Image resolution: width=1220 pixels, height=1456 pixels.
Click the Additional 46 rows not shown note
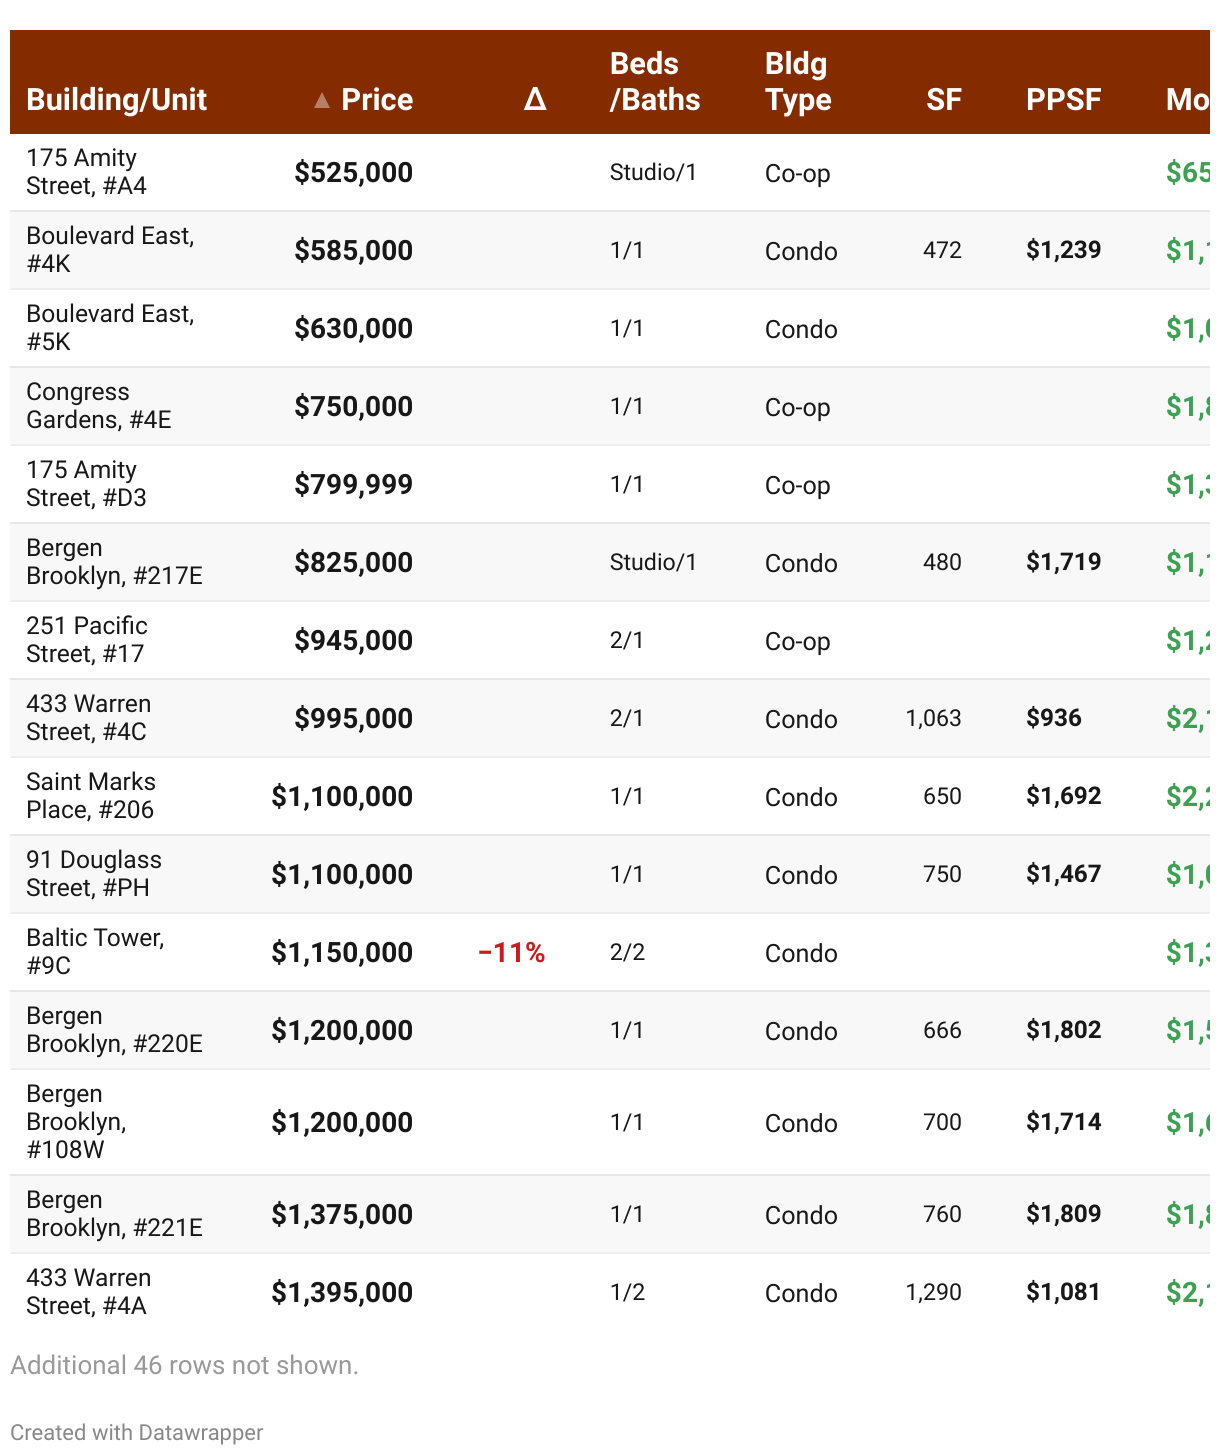(x=184, y=1365)
